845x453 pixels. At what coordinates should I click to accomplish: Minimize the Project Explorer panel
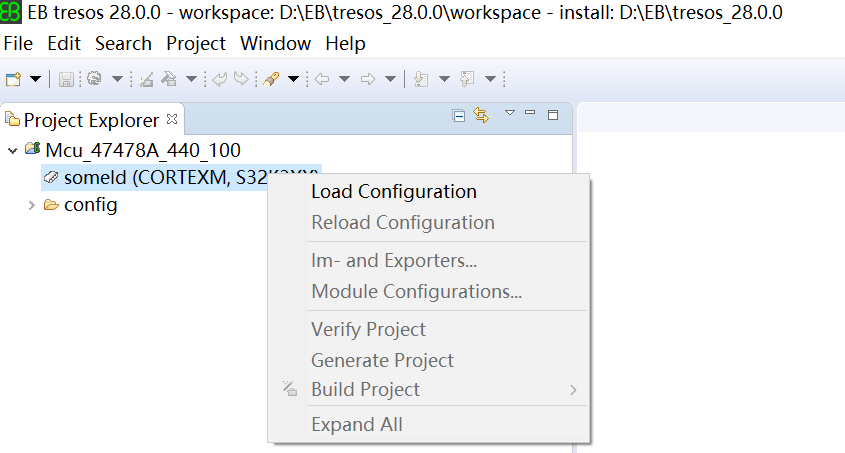tap(530, 113)
